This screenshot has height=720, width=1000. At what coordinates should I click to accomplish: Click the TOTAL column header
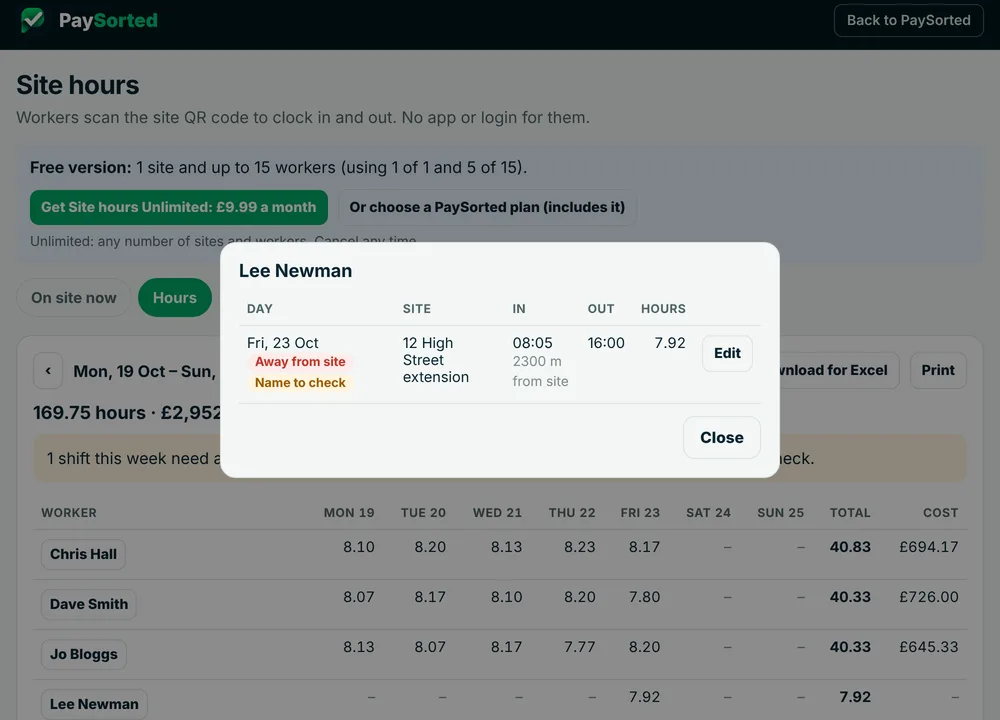(849, 513)
